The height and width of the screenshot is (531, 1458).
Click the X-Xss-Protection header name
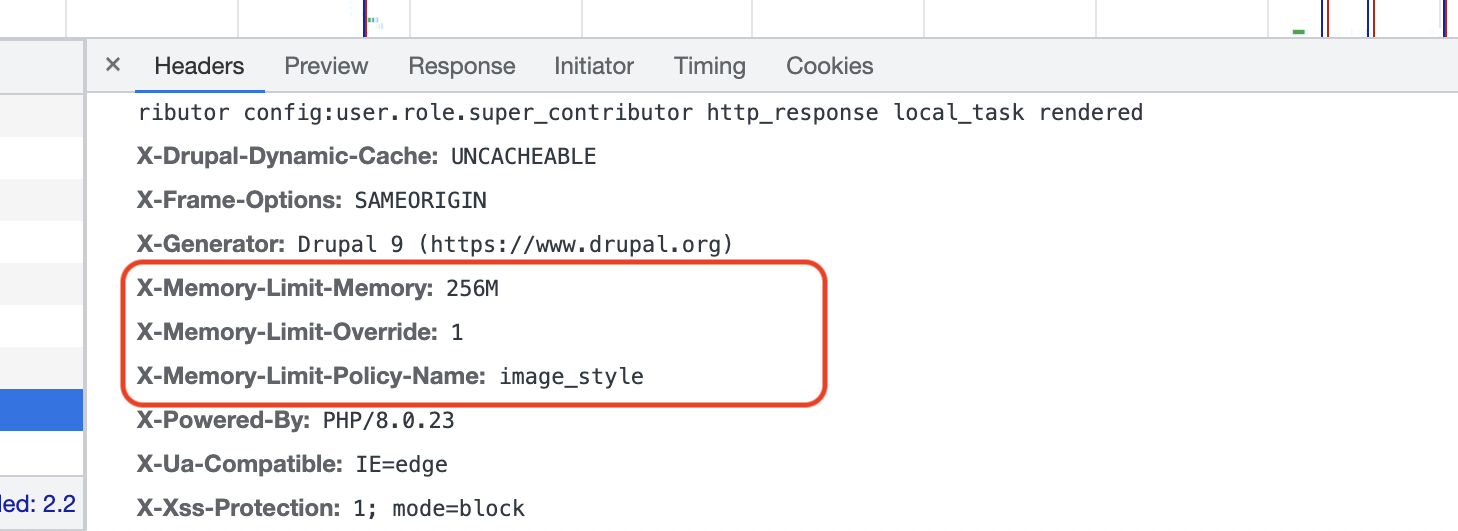click(x=240, y=508)
